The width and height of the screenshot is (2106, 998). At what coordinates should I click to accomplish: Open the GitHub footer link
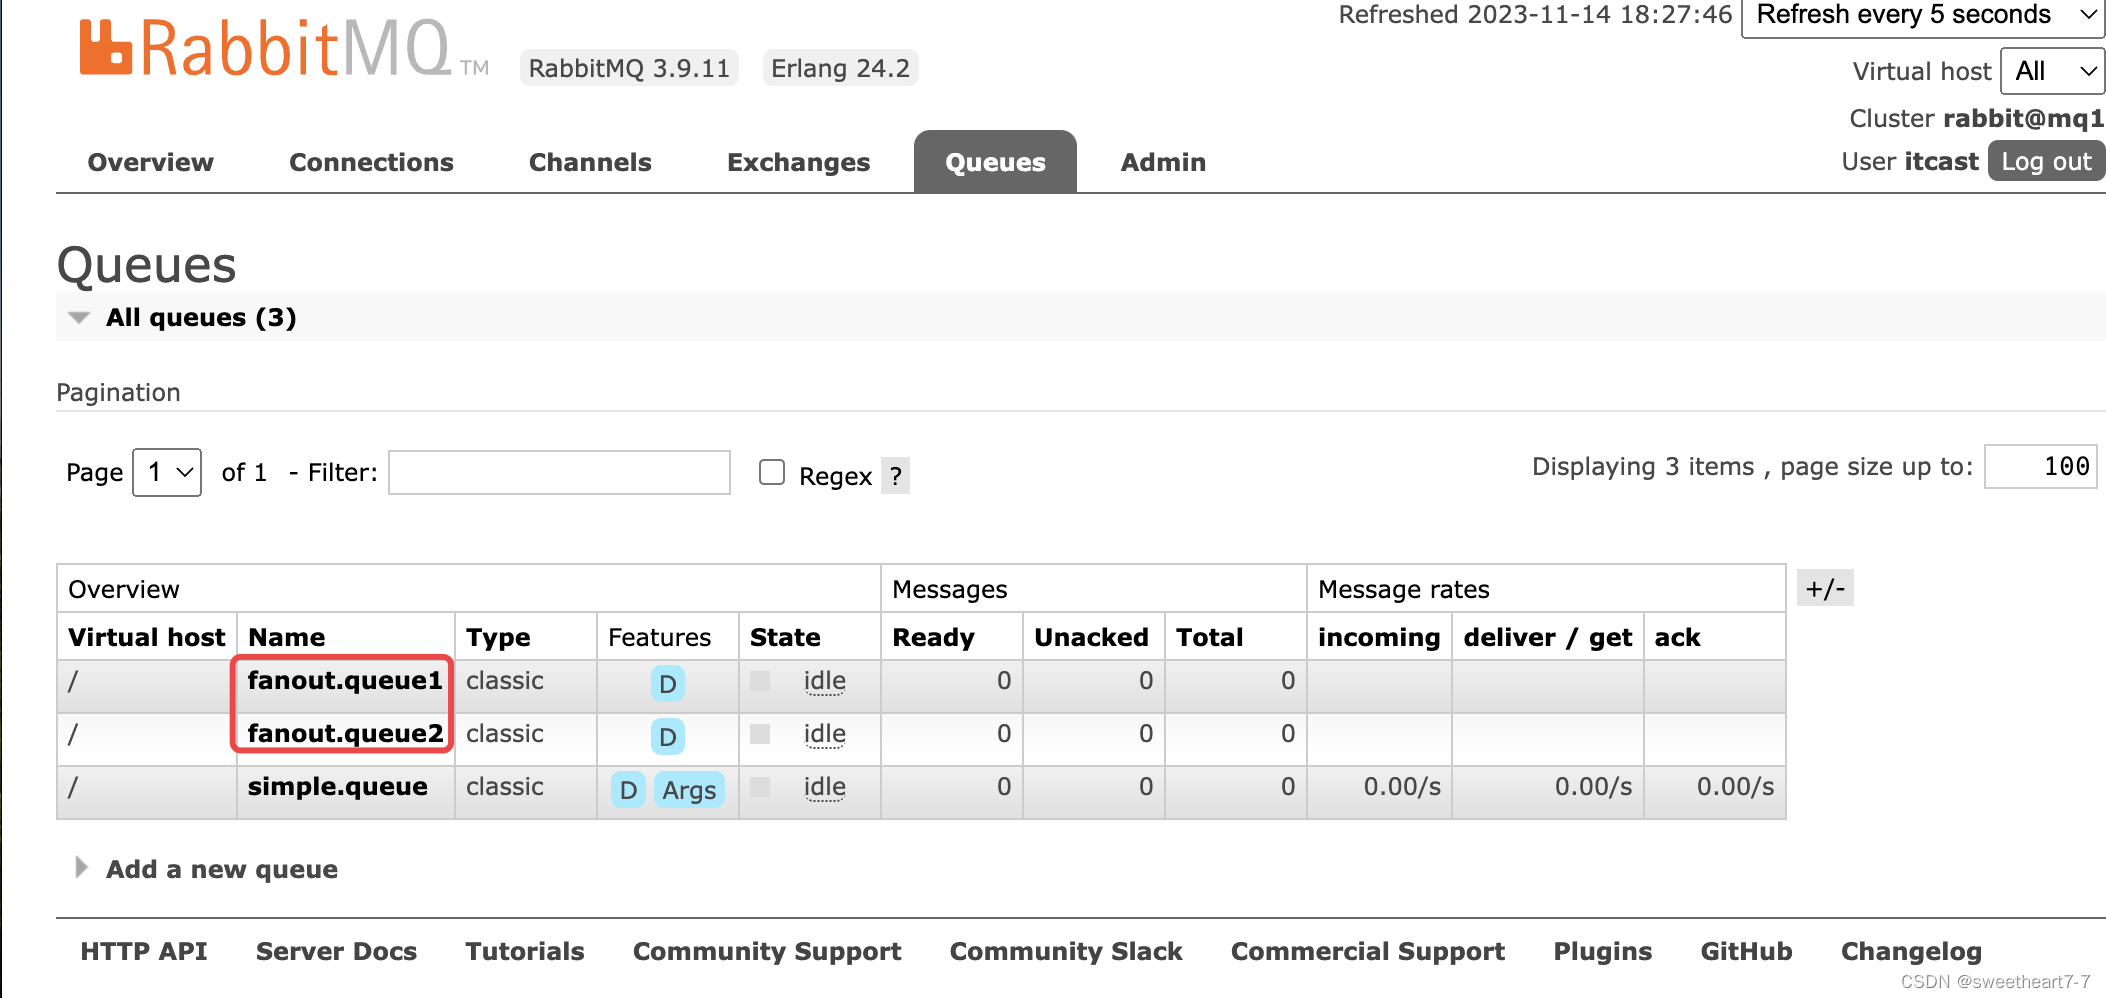(1747, 951)
